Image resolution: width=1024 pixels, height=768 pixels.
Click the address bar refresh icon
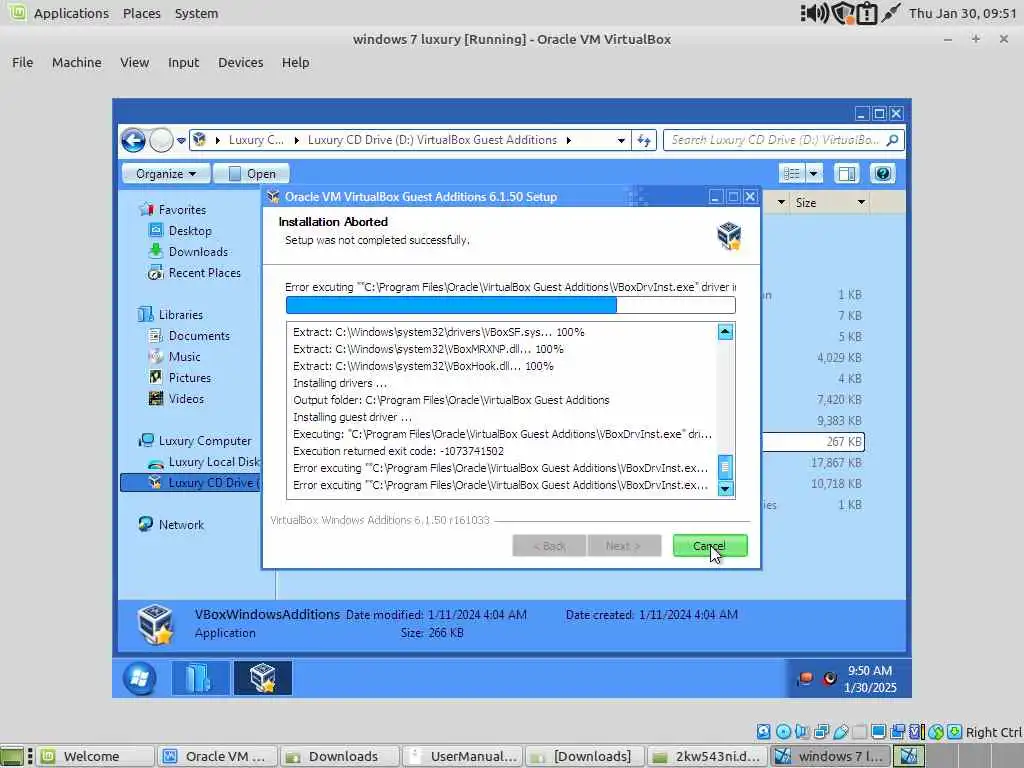coord(644,140)
